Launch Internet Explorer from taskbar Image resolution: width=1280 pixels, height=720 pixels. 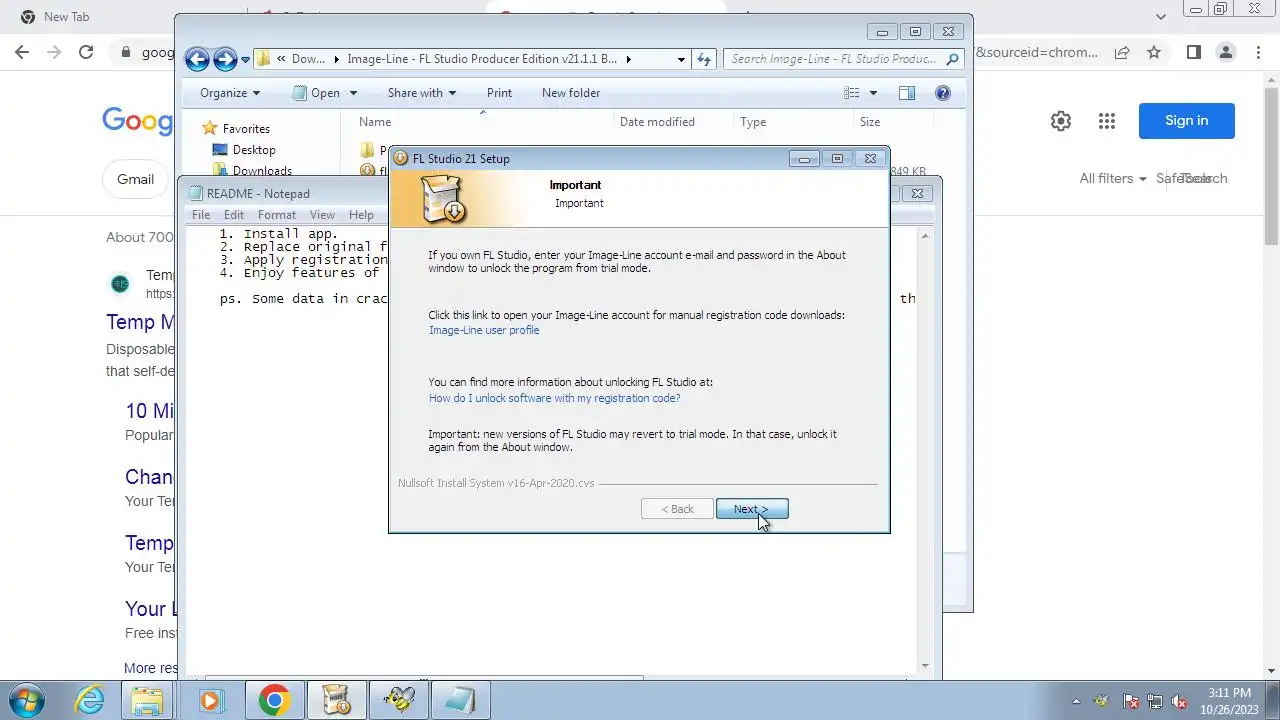click(x=90, y=701)
